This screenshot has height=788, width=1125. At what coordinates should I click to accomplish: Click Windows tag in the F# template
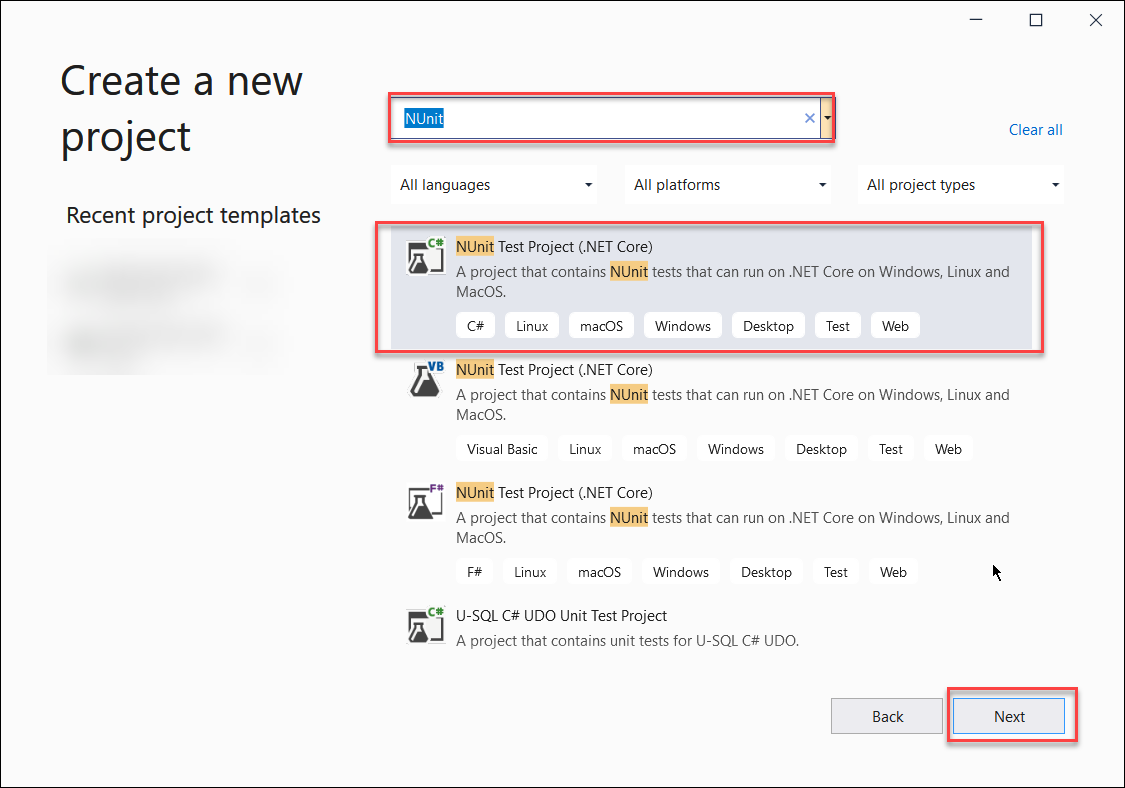pyautogui.click(x=681, y=572)
